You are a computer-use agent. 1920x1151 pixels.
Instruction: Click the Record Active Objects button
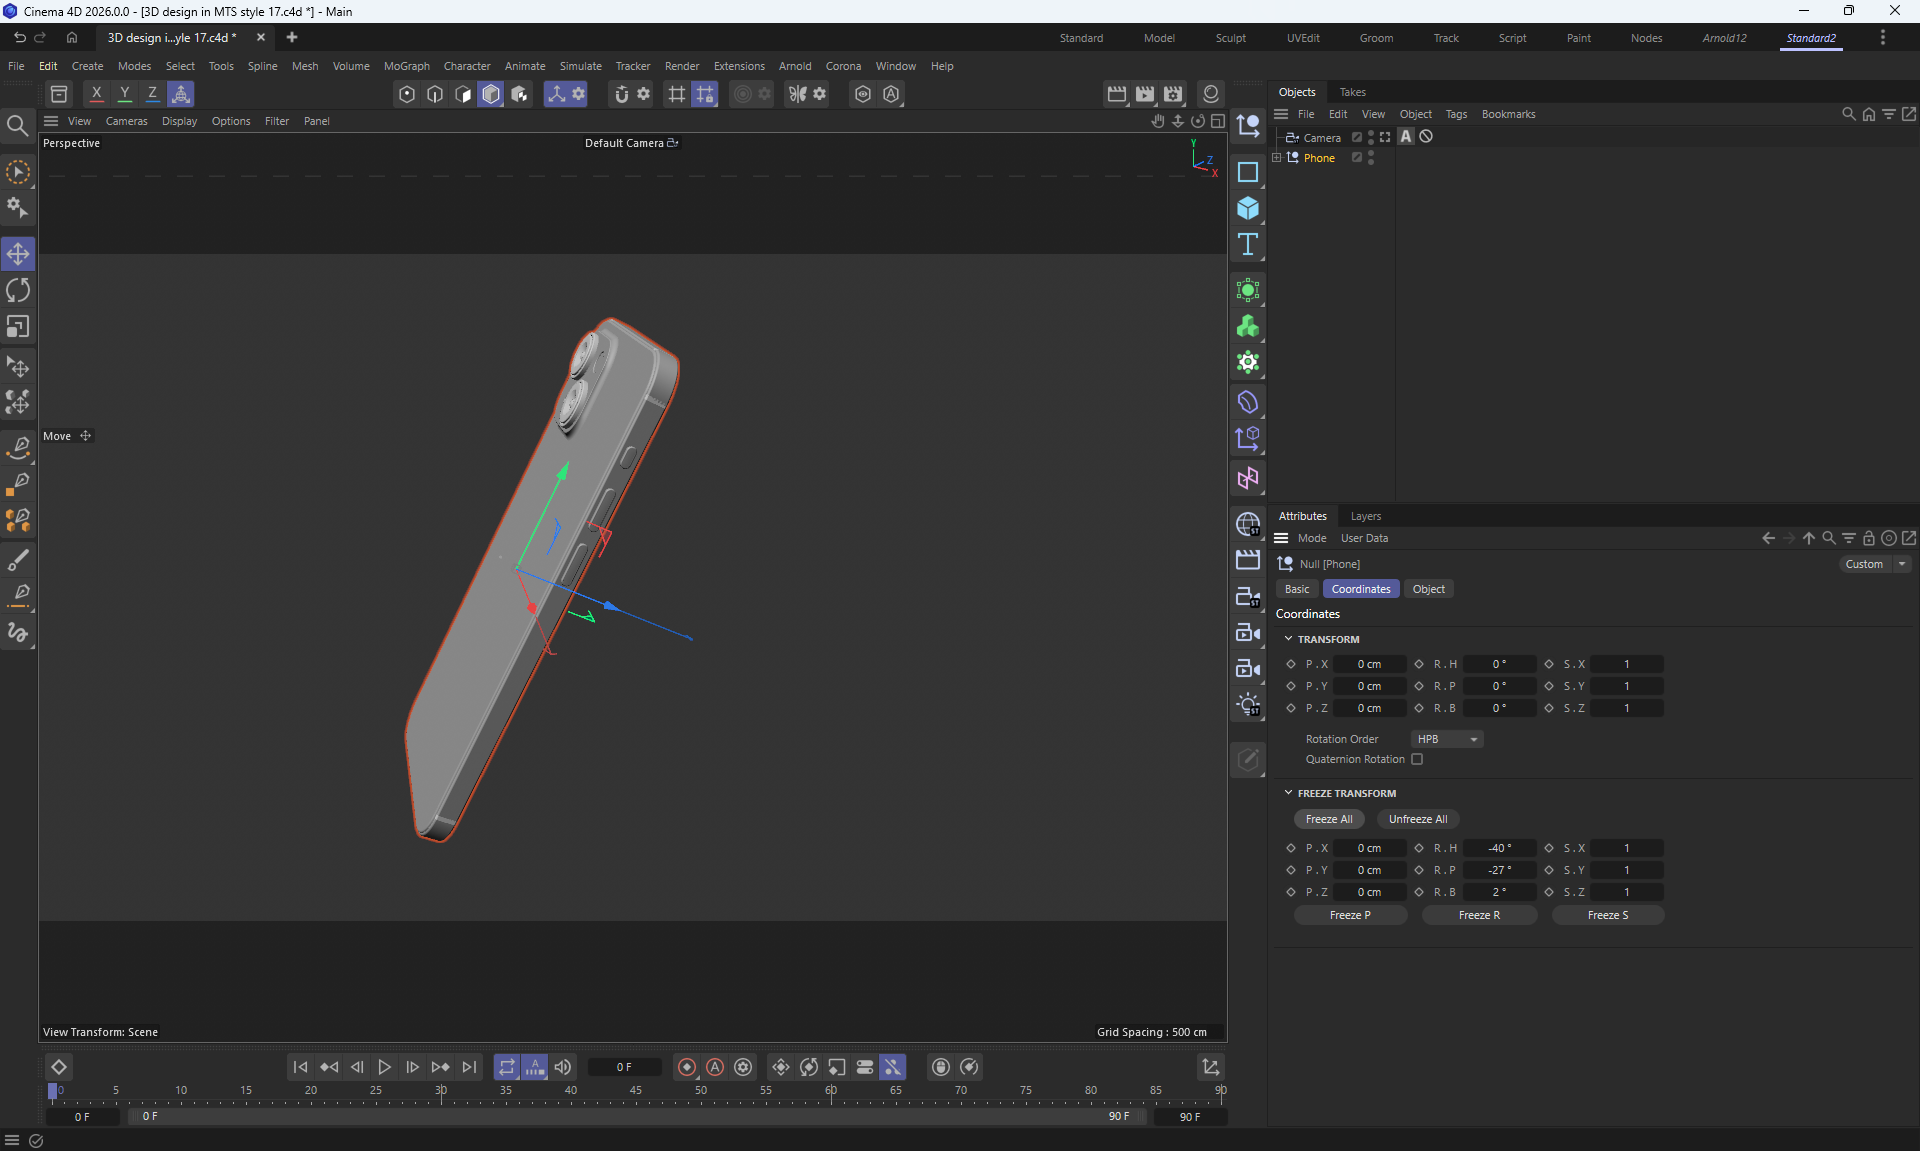(687, 1067)
